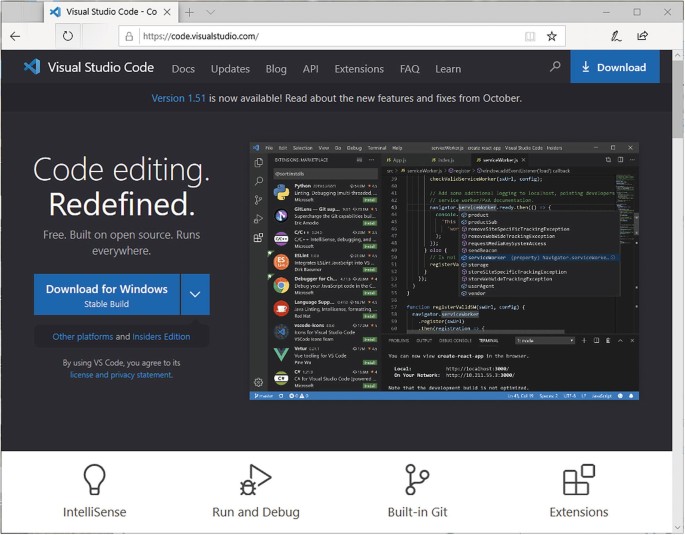Open the browser share icon
The height and width of the screenshot is (535, 685).
tap(642, 36)
